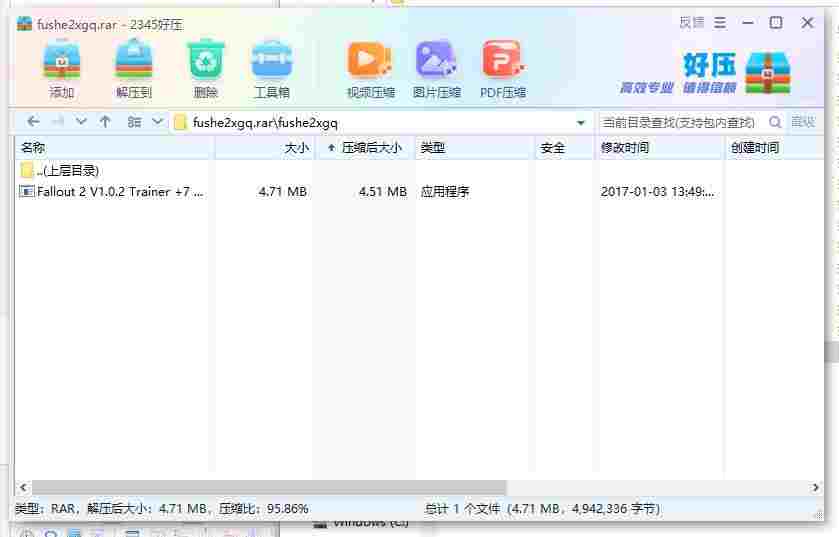
Task: Click the 好压 app icon in title bar
Action: [24, 24]
